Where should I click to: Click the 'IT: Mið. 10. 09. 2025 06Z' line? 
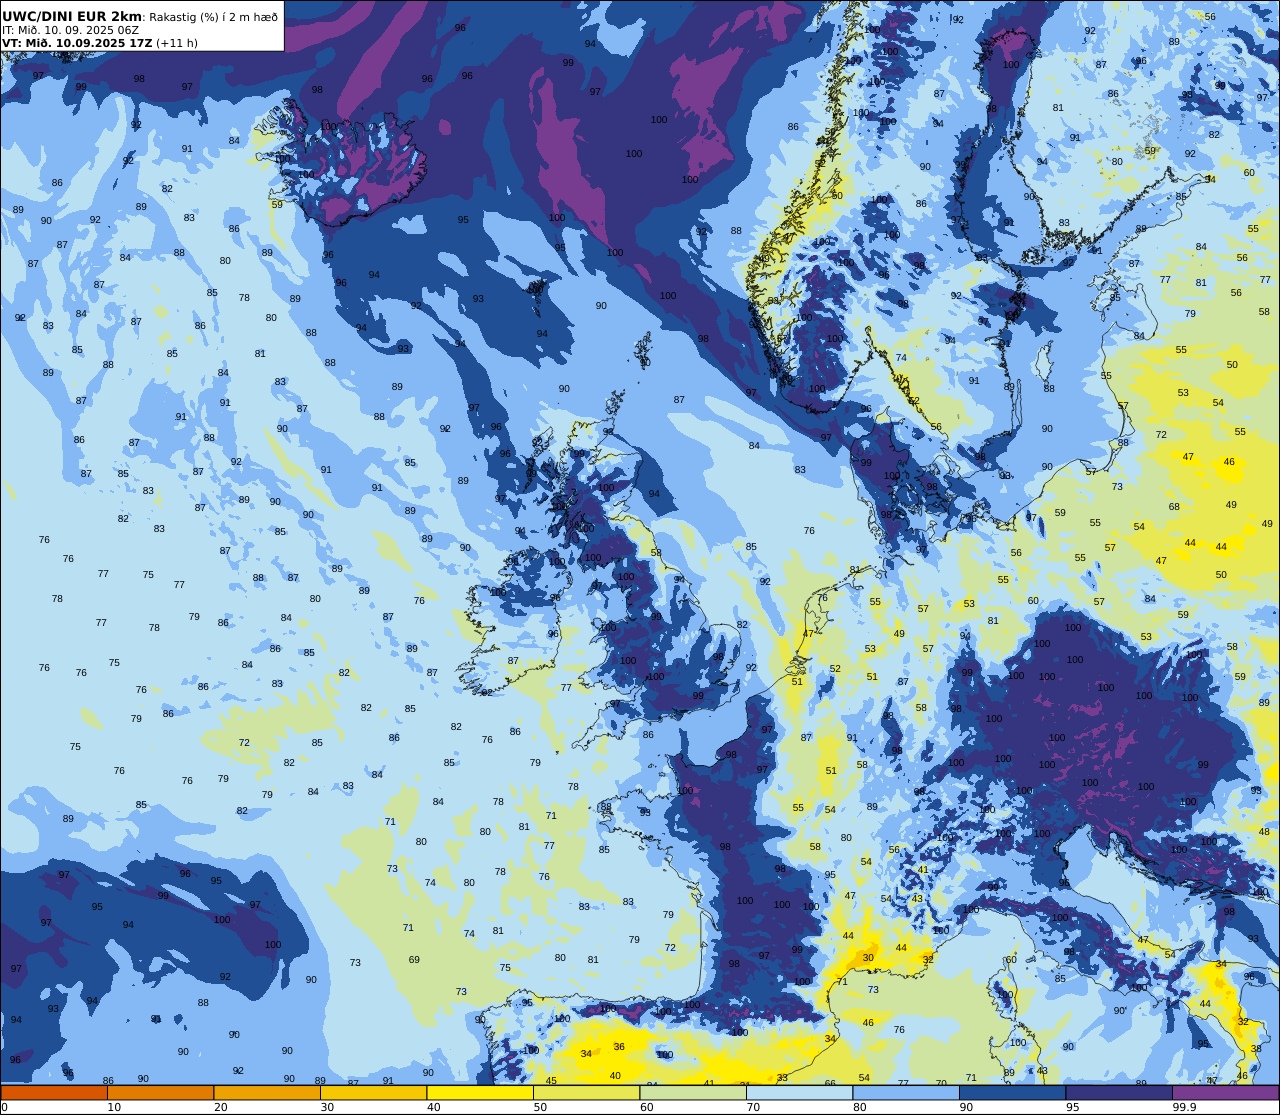tap(70, 30)
